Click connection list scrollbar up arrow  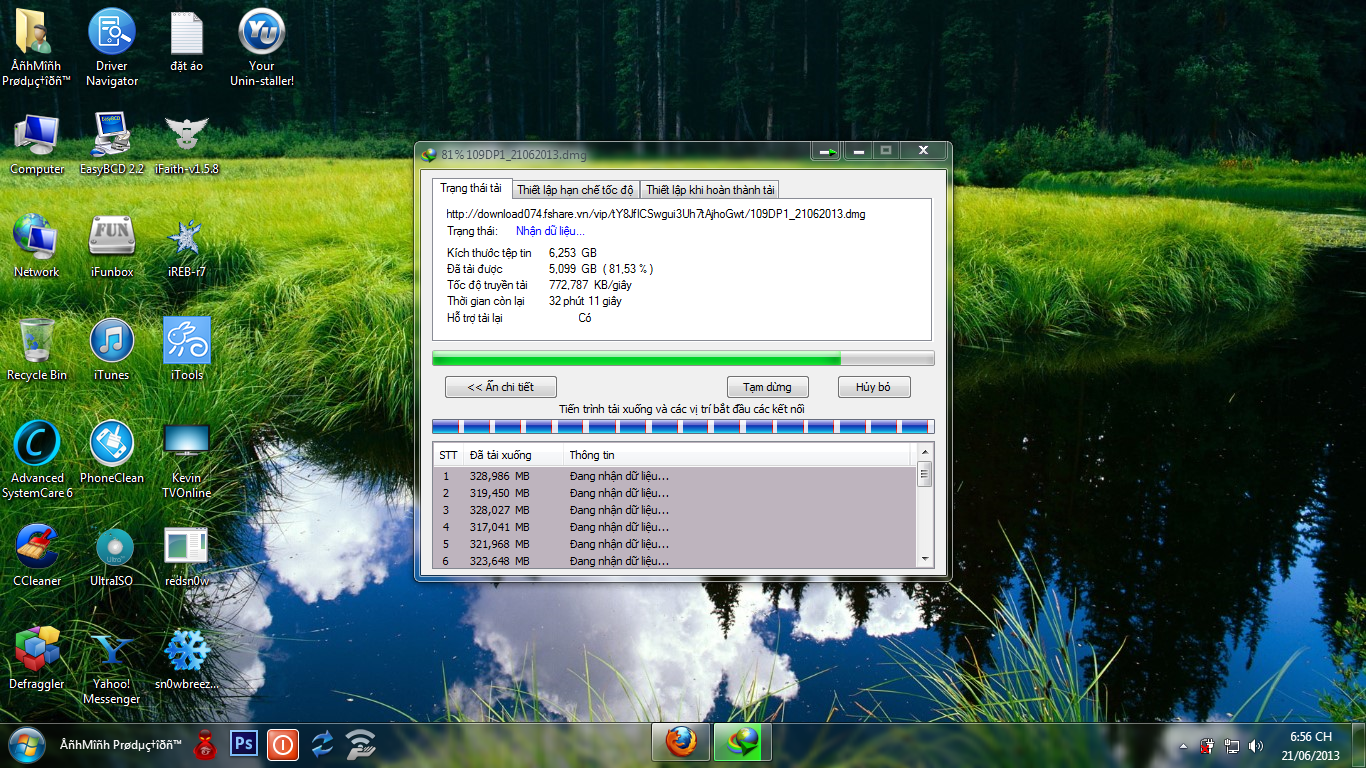(925, 452)
